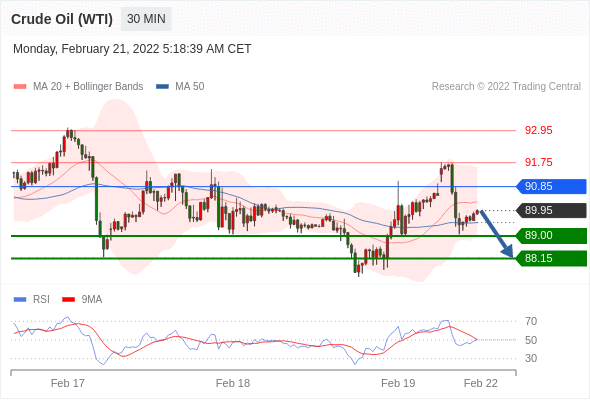Viewport: 590px width, 400px height.
Task: Click the Feb 22 date axis label
Action: coord(481,383)
